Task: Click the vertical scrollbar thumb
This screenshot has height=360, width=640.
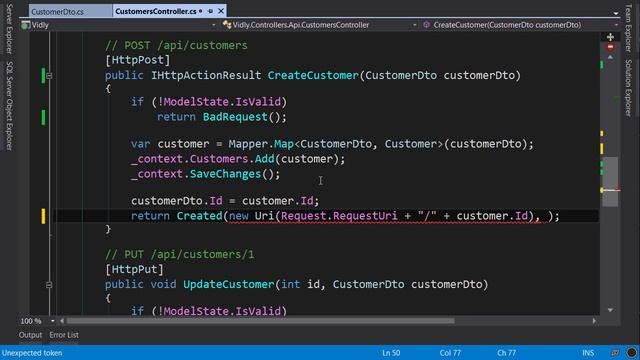Action: (x=610, y=182)
